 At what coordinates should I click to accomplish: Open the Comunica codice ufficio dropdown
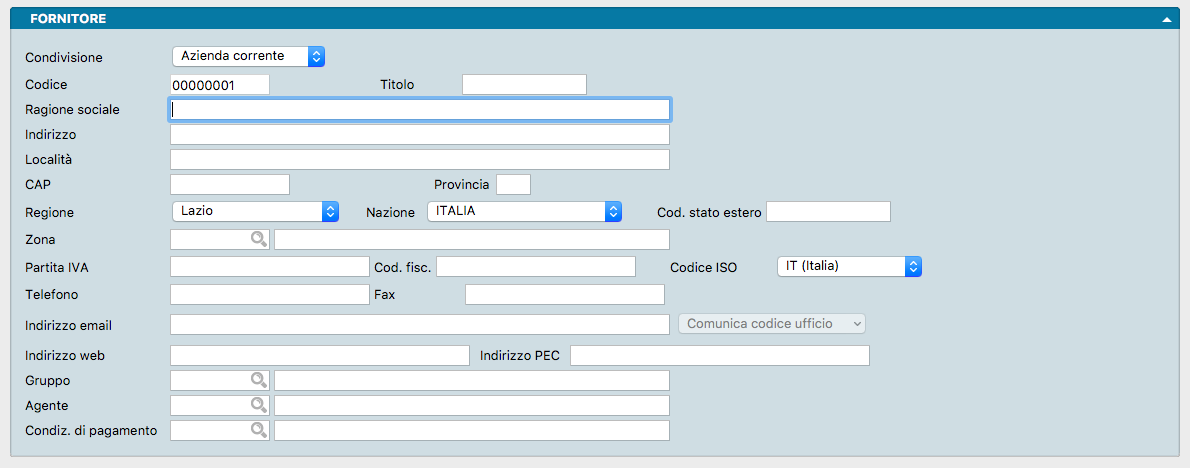point(771,324)
